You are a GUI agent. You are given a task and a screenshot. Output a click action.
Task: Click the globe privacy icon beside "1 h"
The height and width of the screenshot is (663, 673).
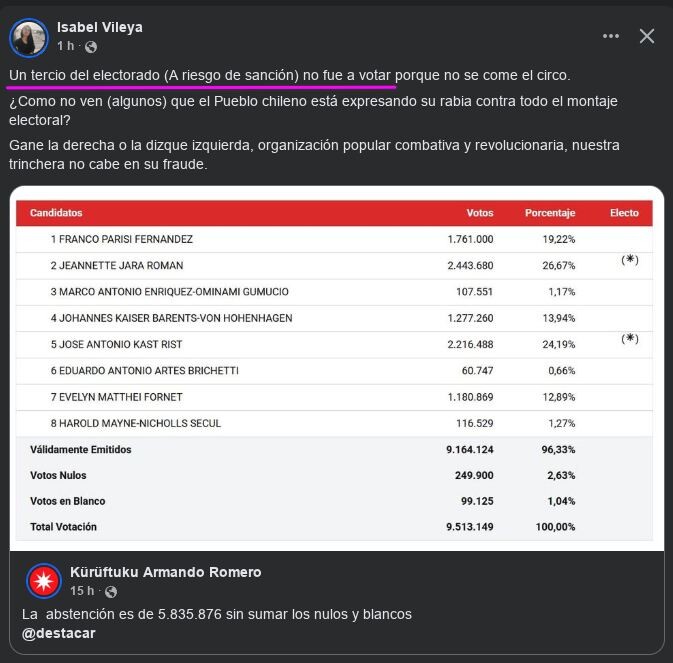pyautogui.click(x=91, y=46)
